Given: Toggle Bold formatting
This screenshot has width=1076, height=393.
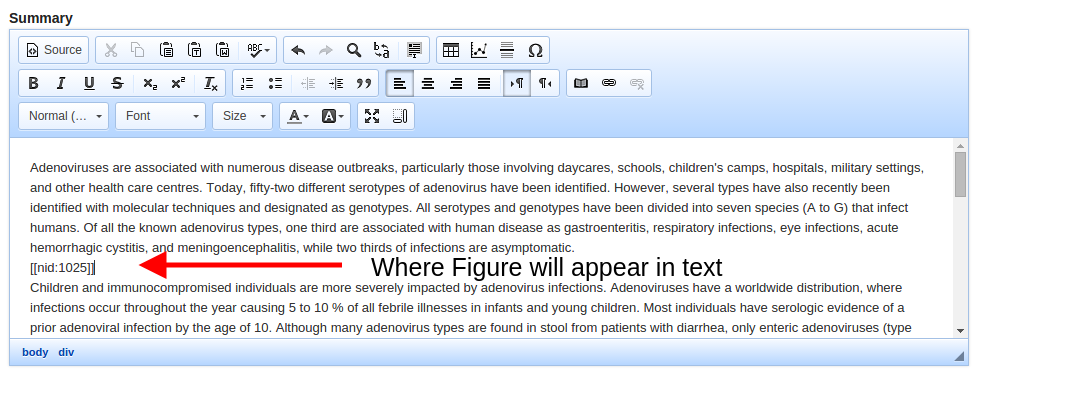Looking at the screenshot, I should click(x=33, y=84).
